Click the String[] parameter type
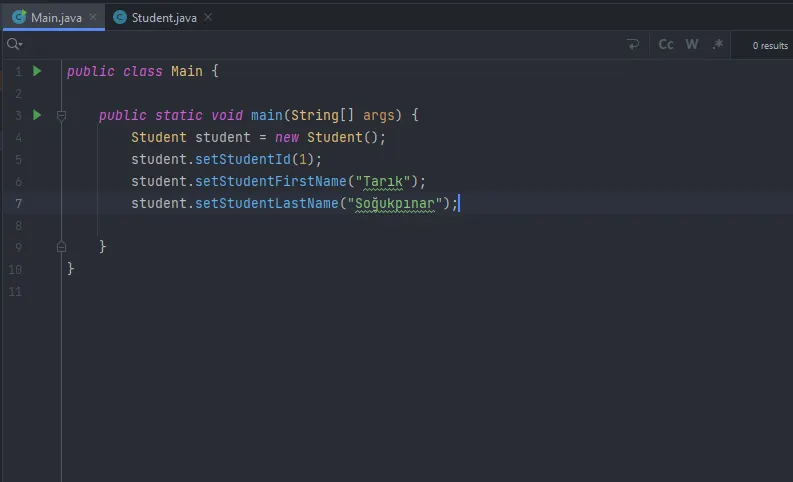The image size is (793, 482). click(322, 115)
